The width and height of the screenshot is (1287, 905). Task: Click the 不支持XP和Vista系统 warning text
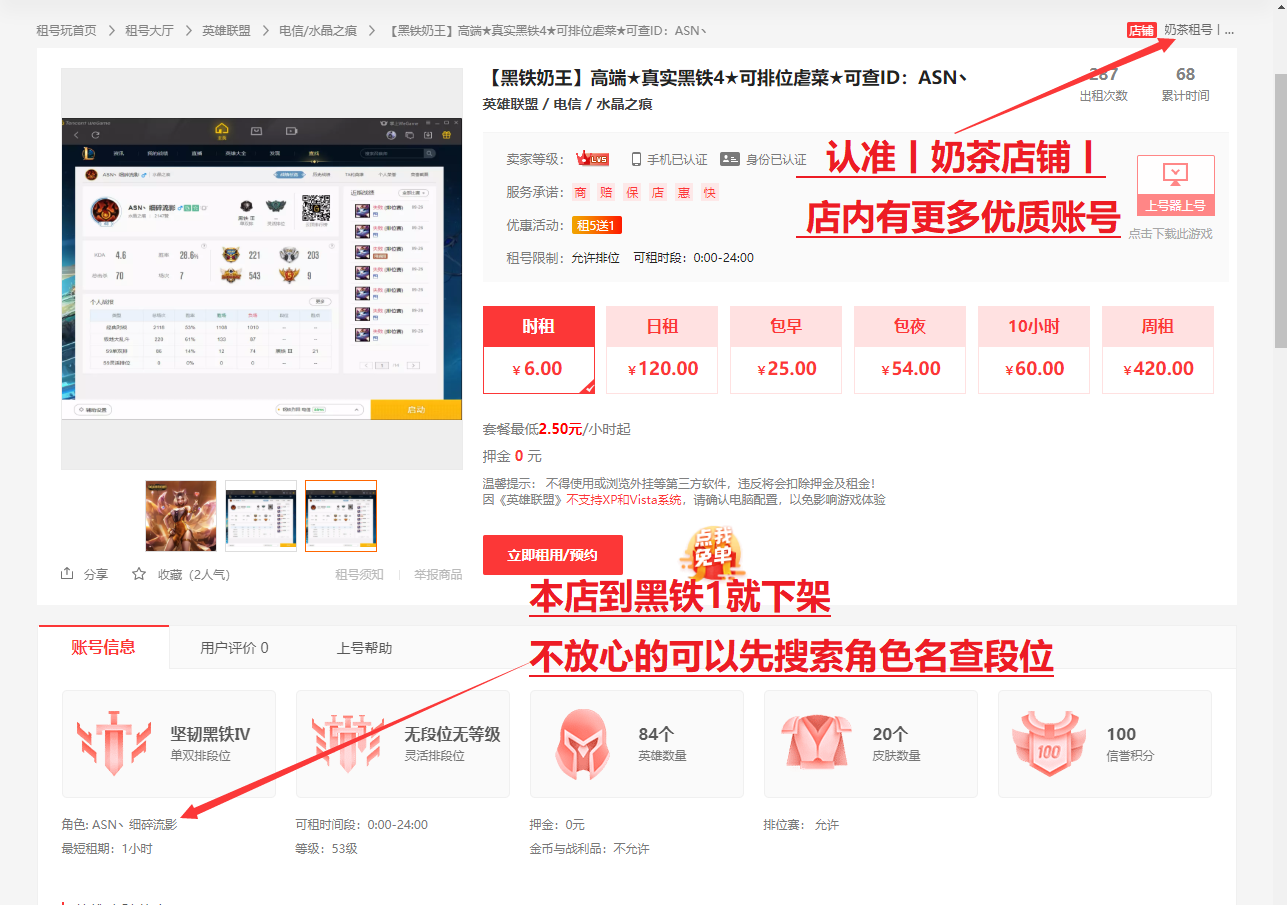point(624,500)
